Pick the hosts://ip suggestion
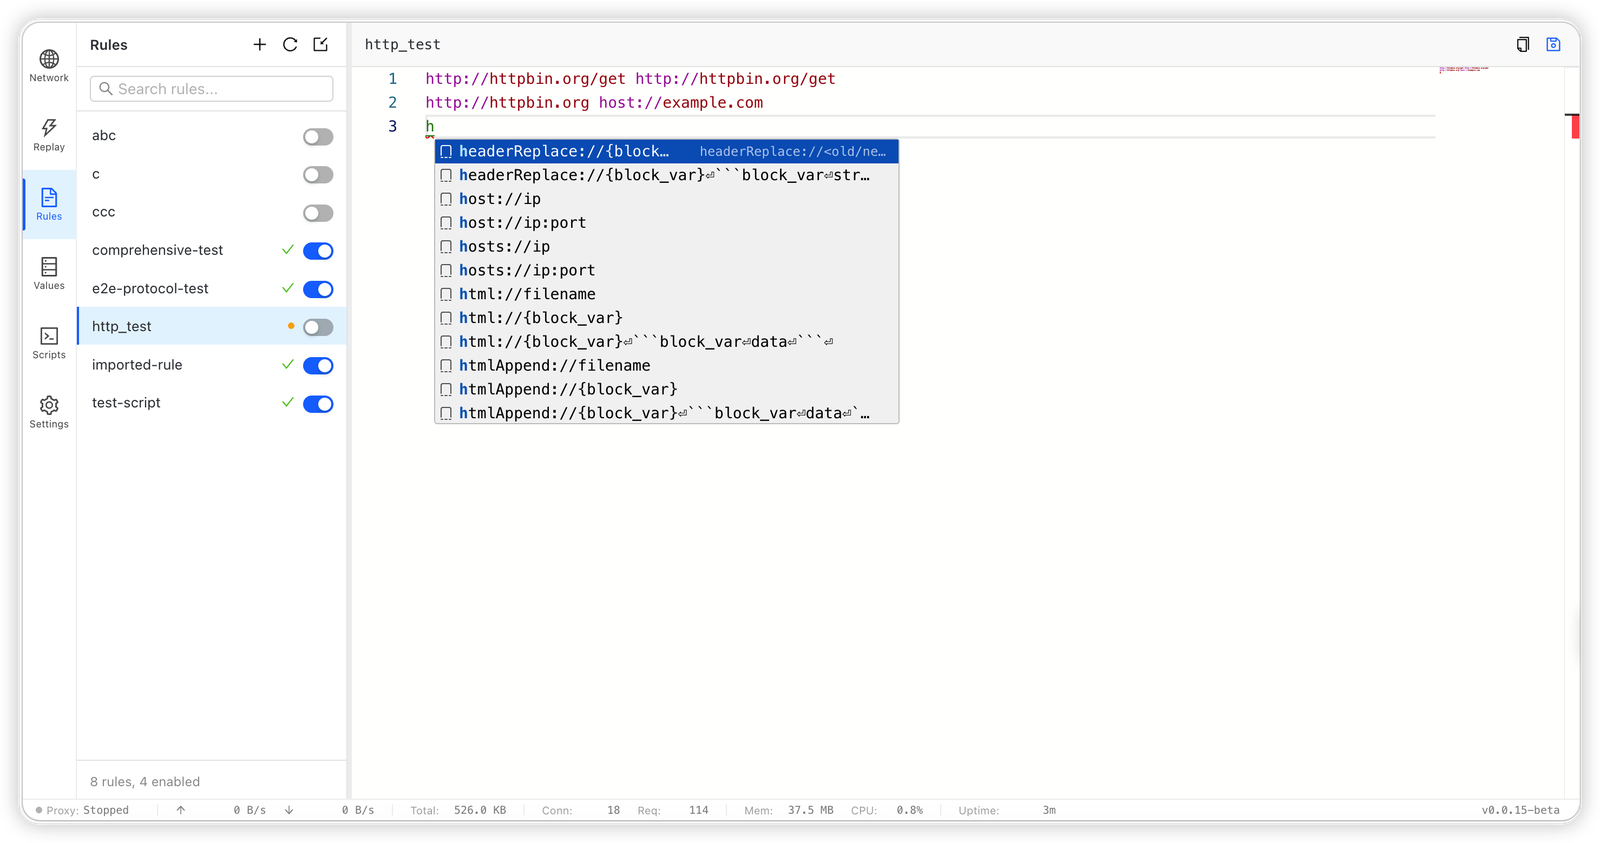This screenshot has width=1600, height=843. coord(667,247)
